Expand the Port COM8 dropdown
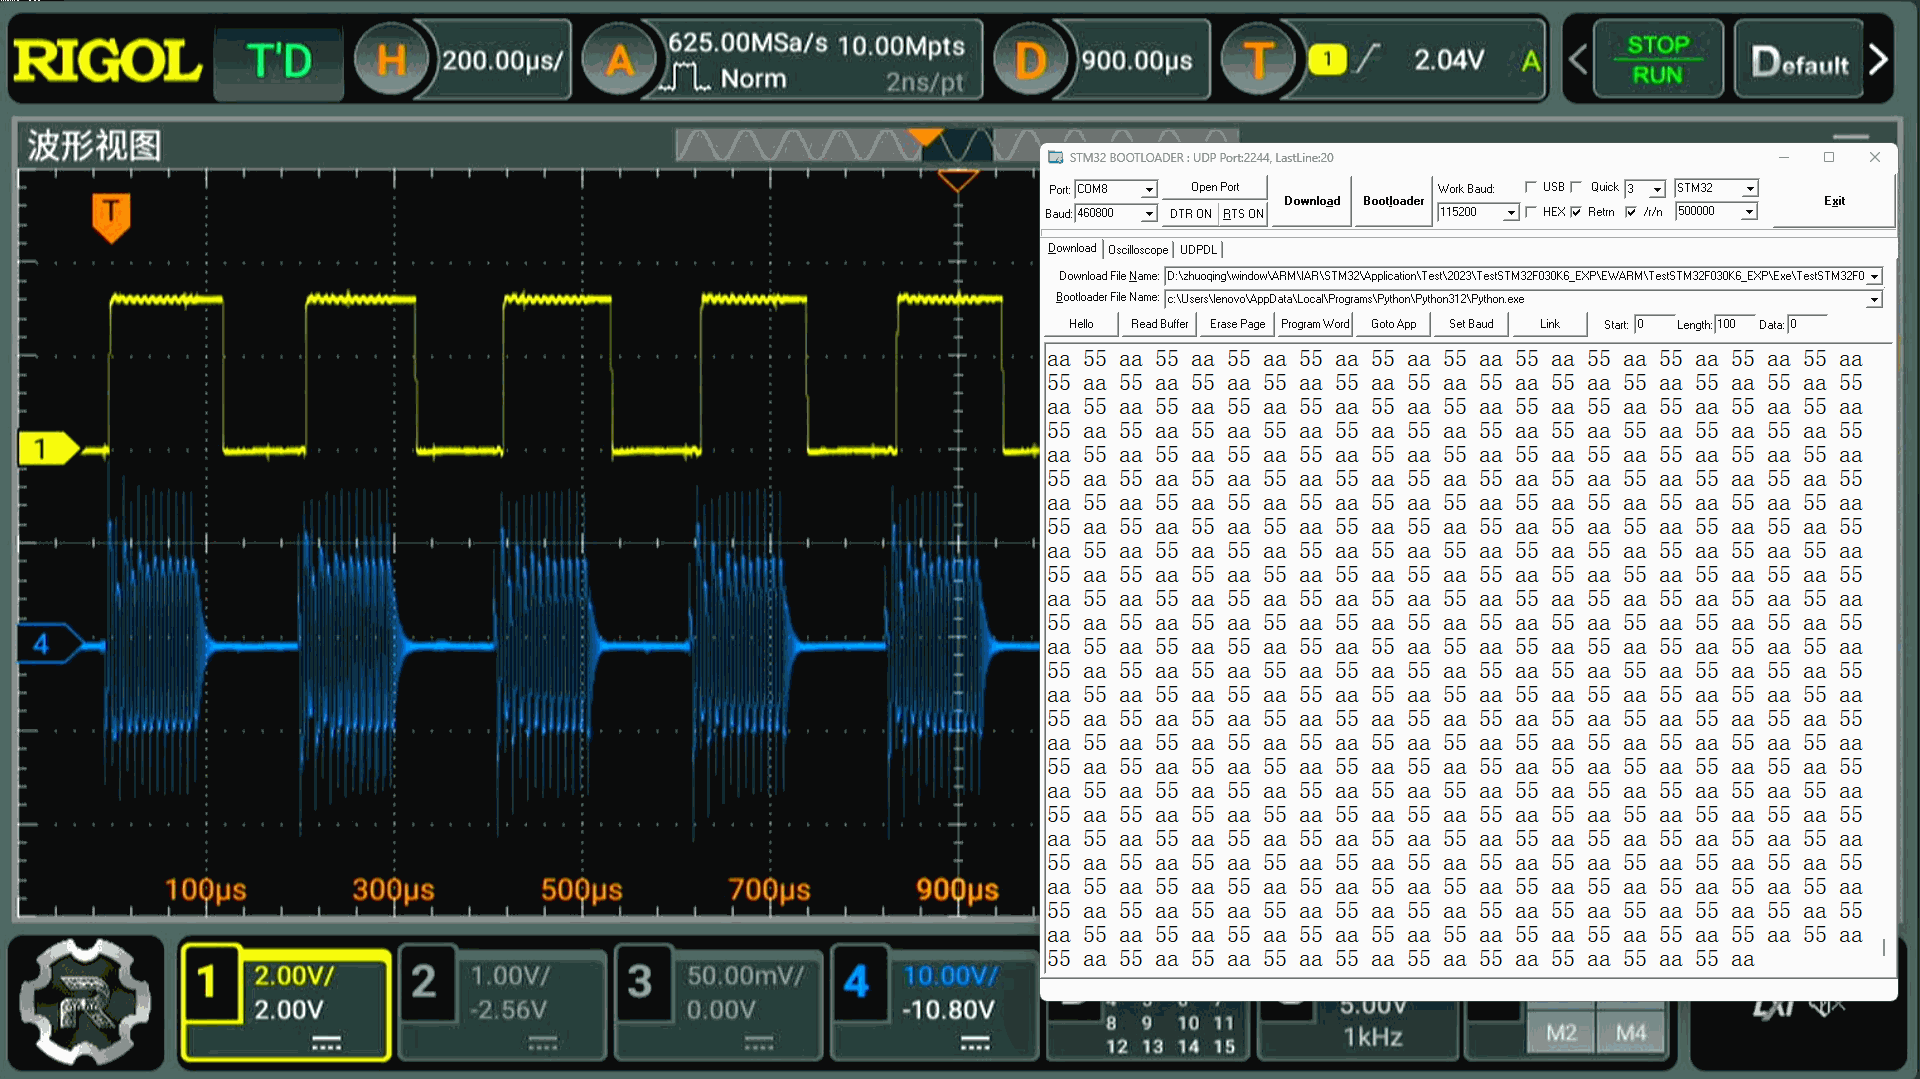 pos(1149,189)
